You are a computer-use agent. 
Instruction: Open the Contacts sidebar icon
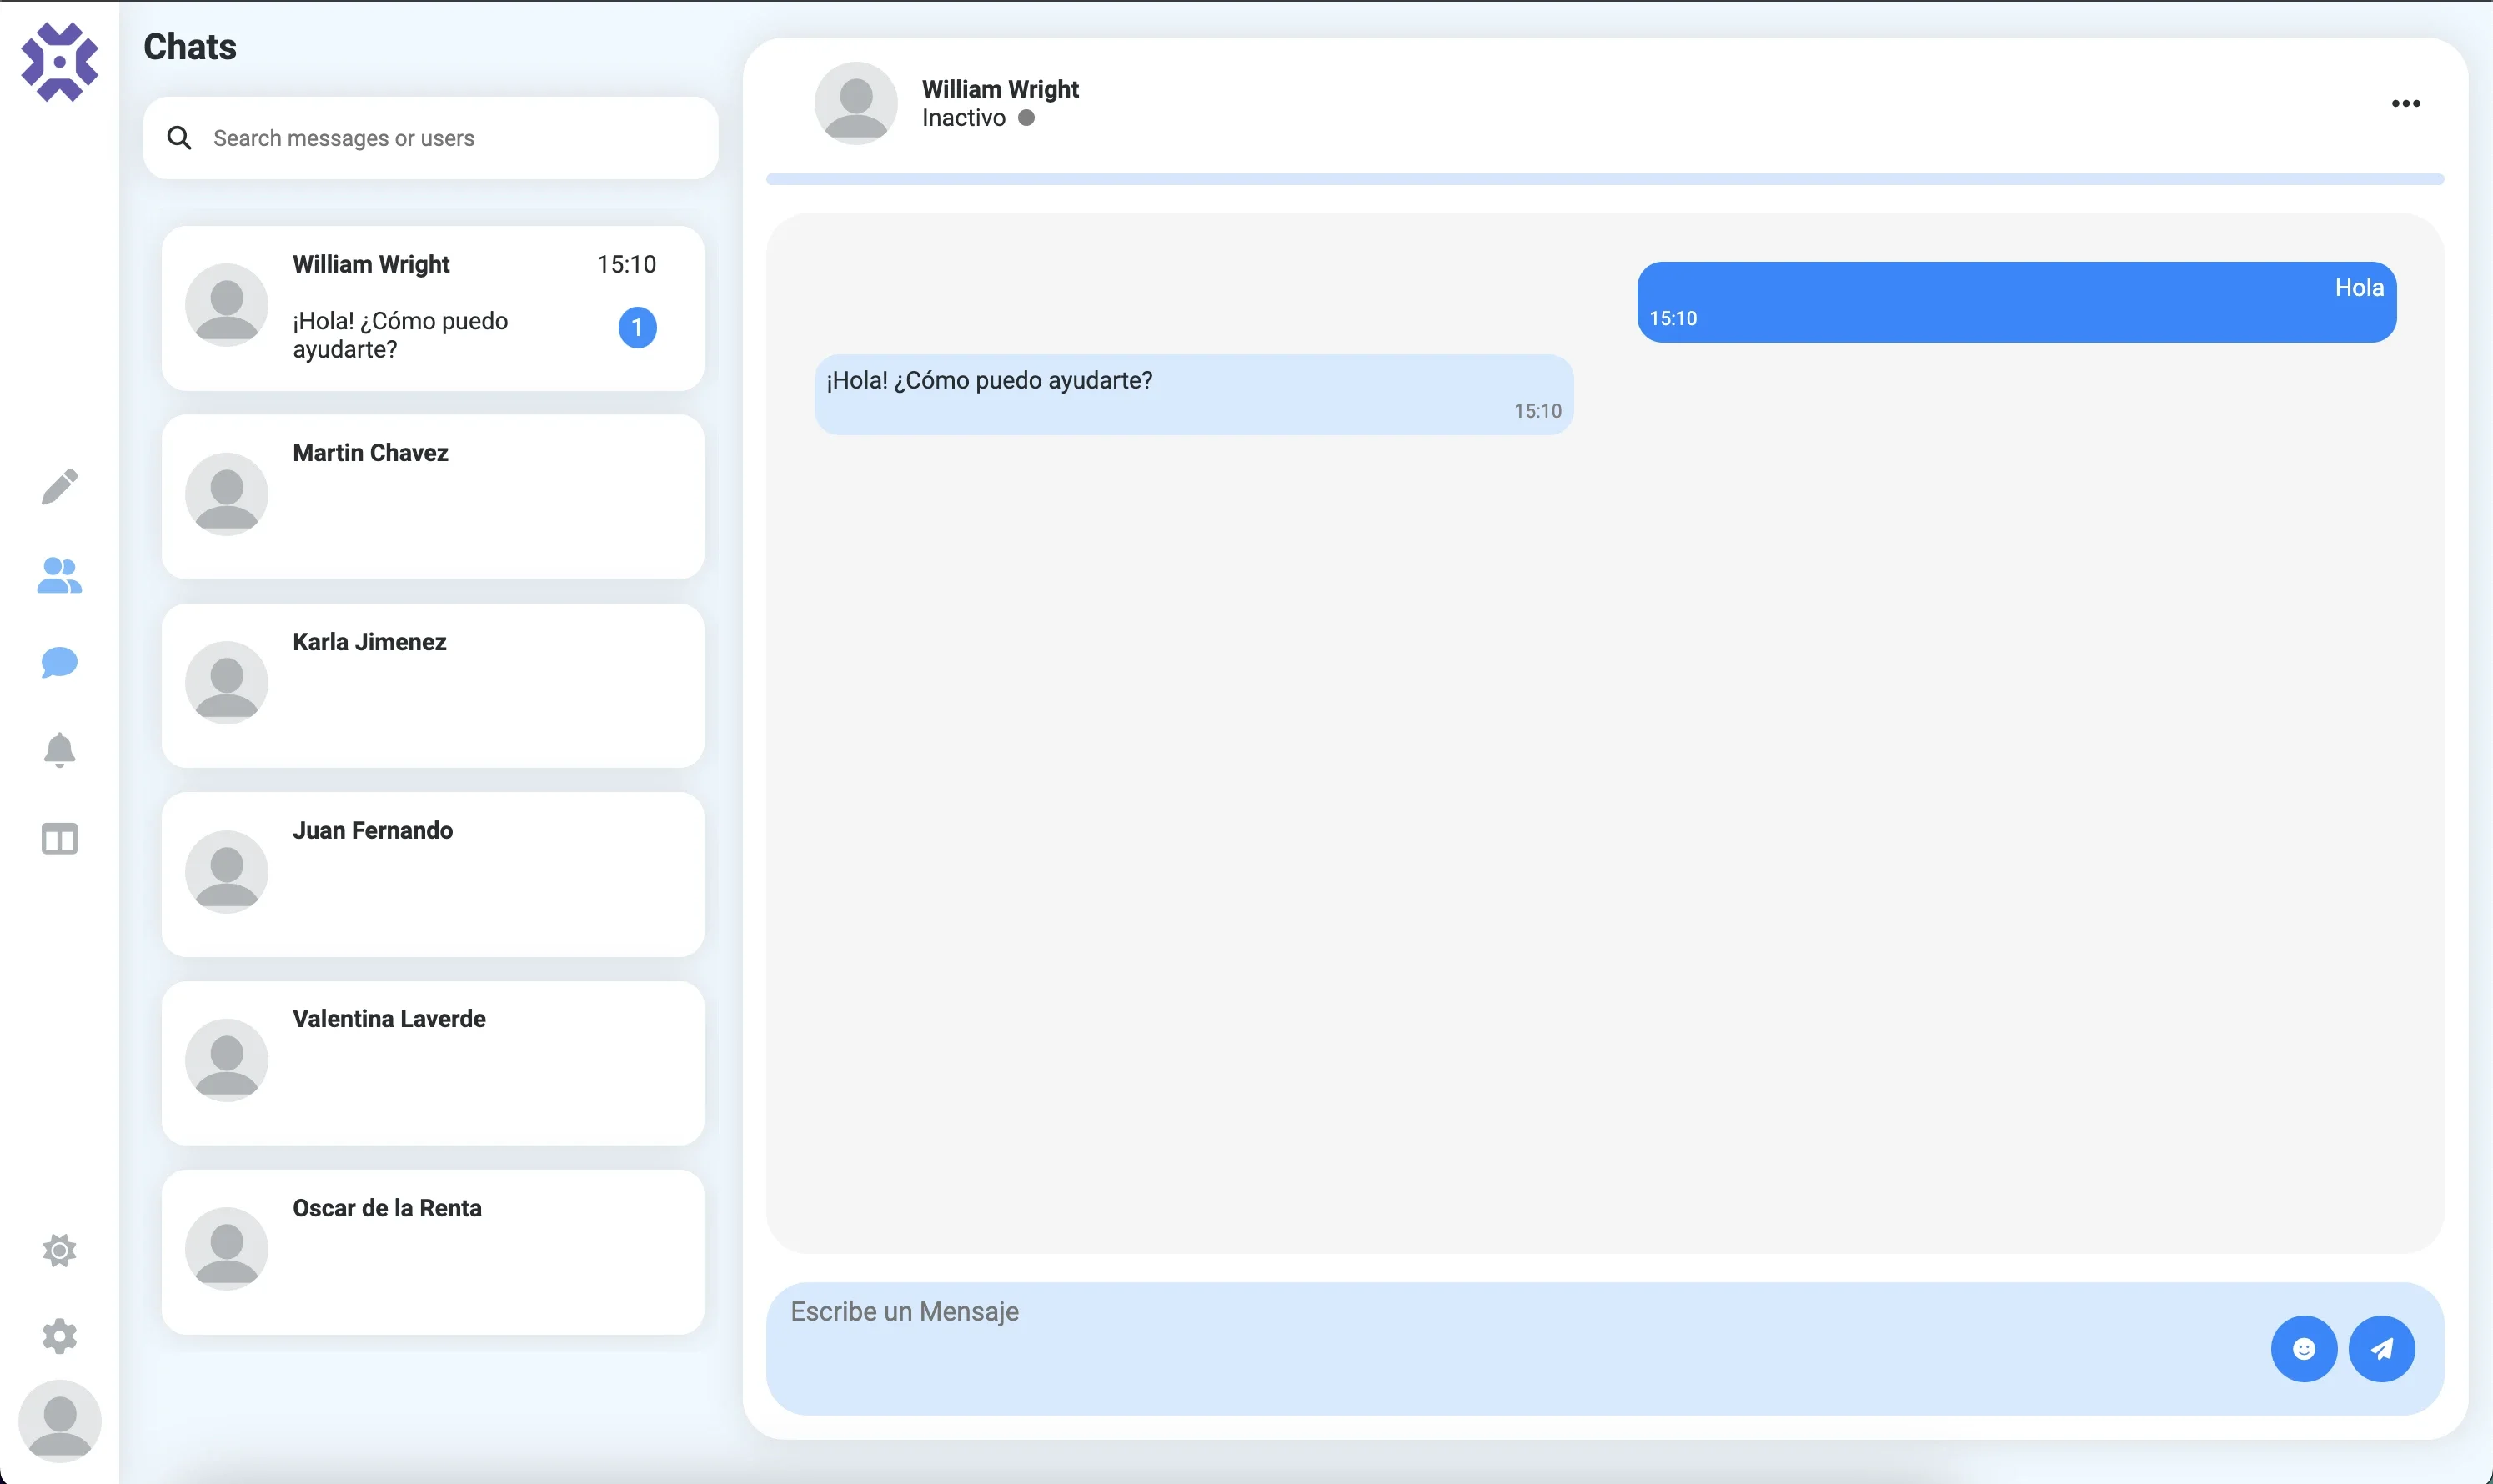coord(60,575)
